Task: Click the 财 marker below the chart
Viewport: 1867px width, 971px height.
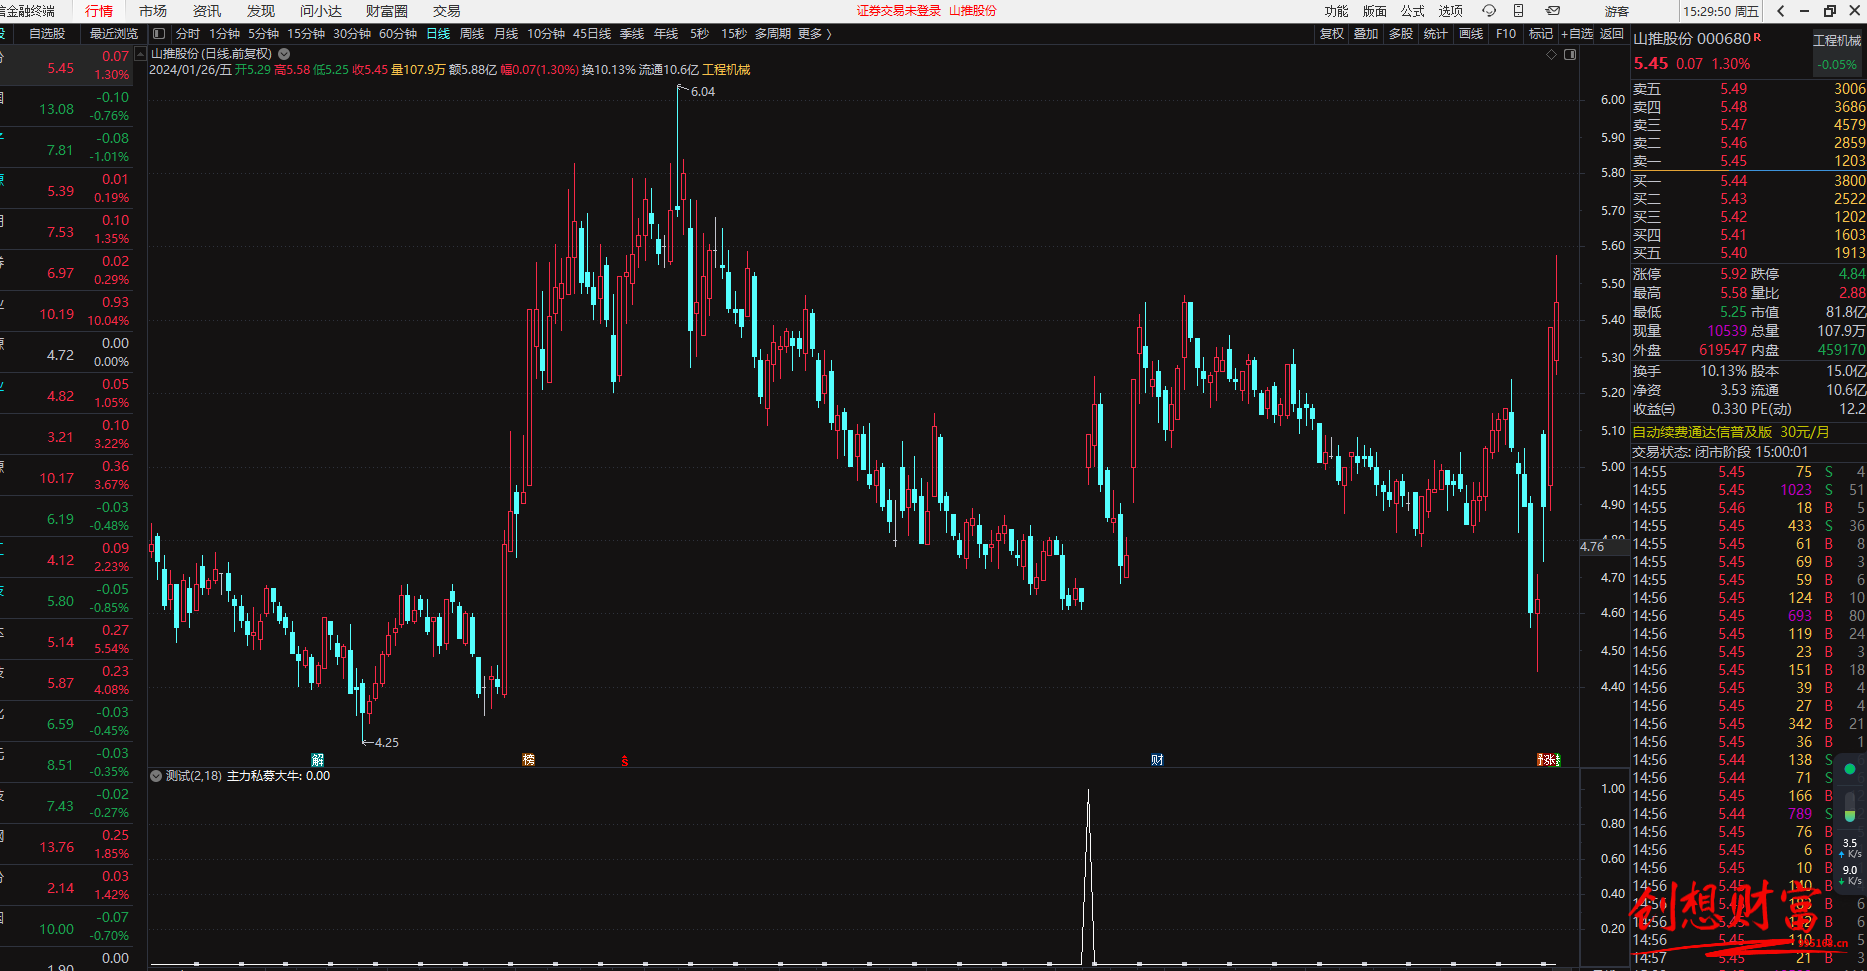Action: click(1157, 760)
